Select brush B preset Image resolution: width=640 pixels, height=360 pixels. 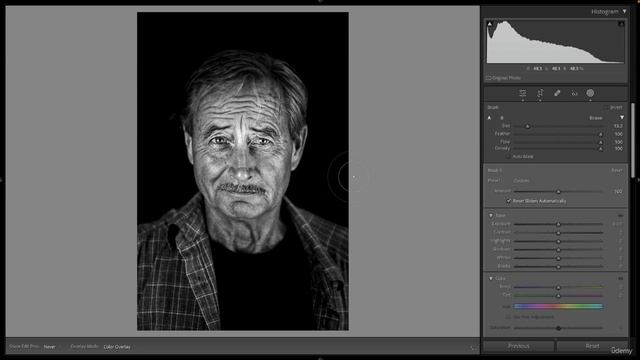click(x=502, y=118)
